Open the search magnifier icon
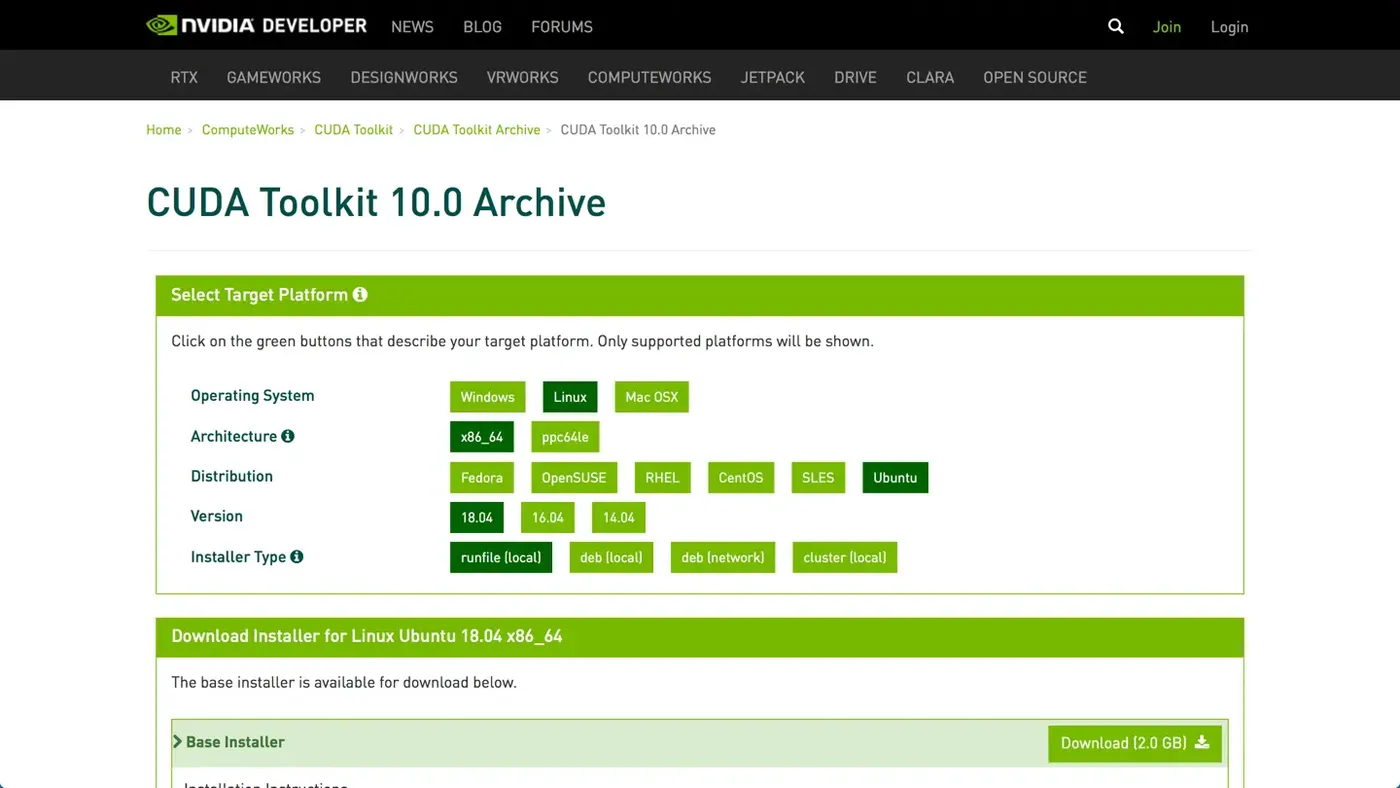 click(x=1116, y=27)
